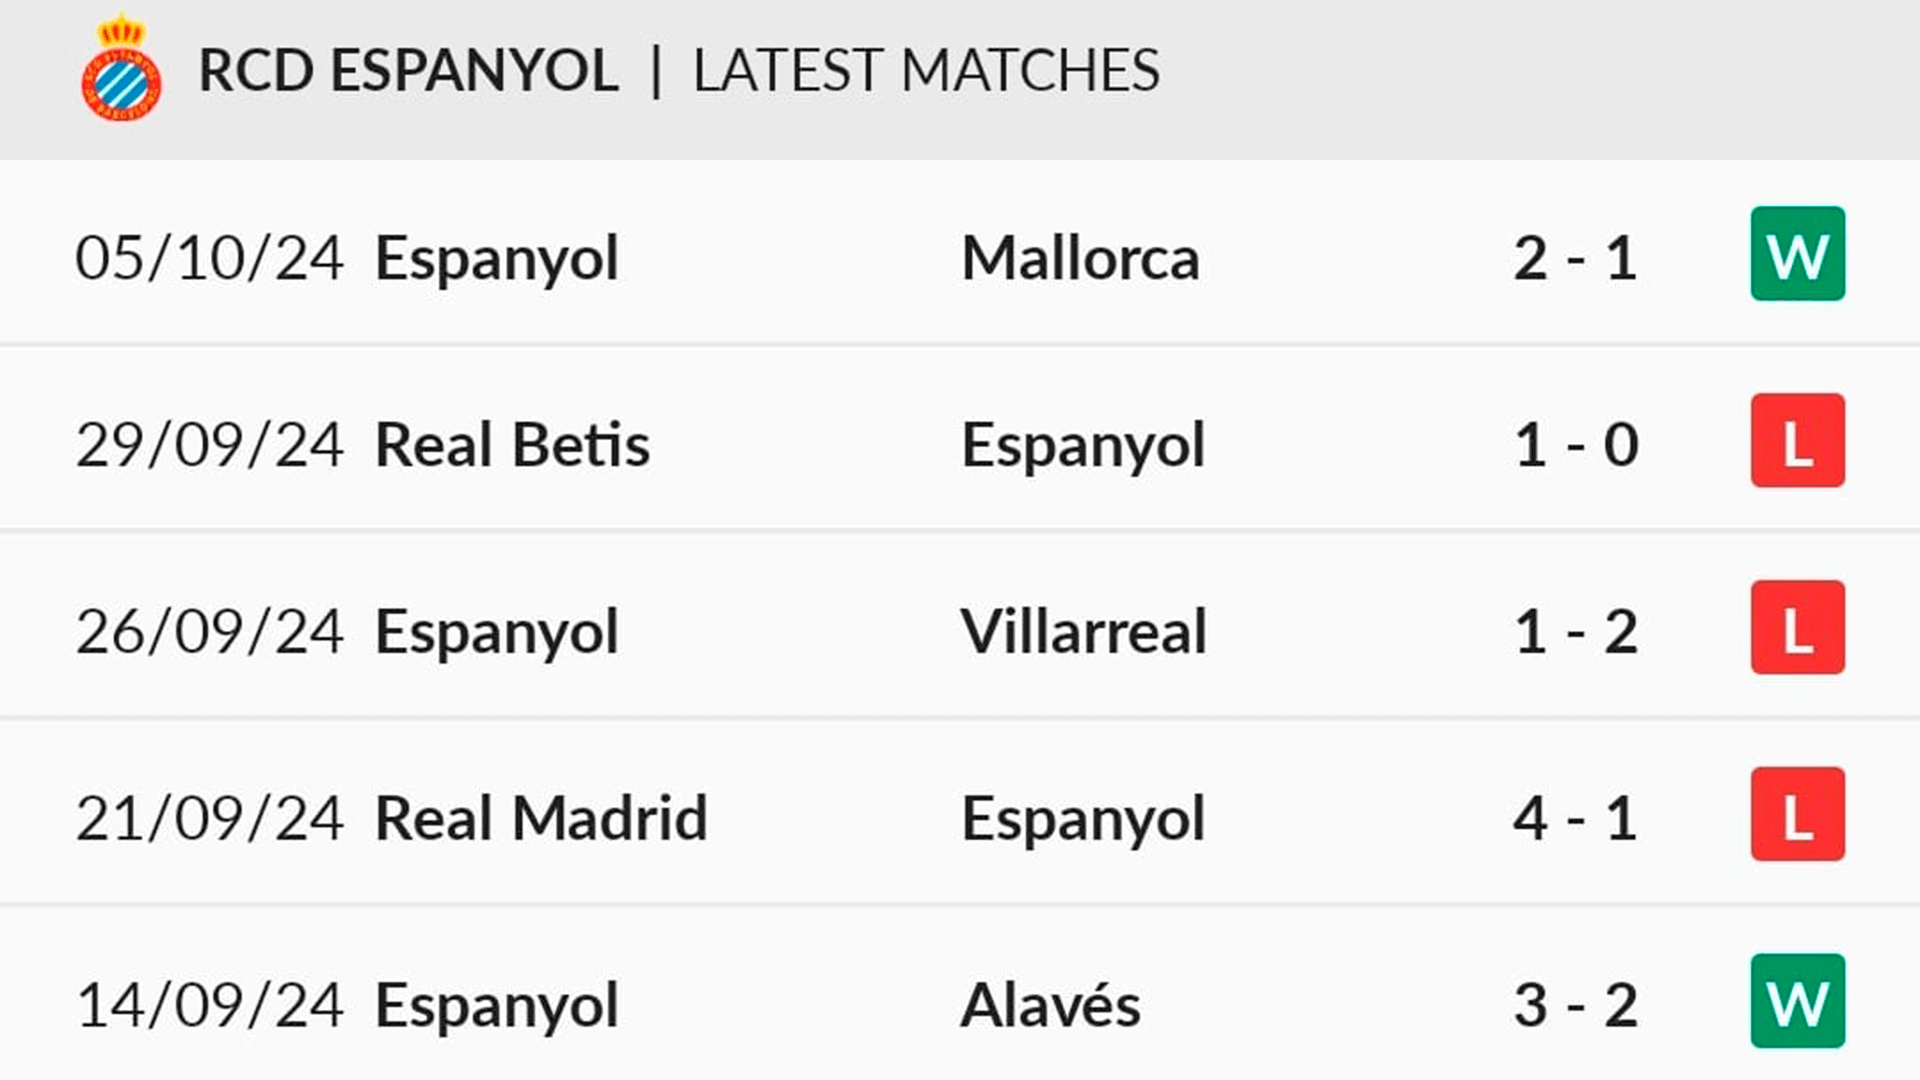Click the 4 - 1 score at Real Madrid
1920x1080 pixels.
[1575, 819]
